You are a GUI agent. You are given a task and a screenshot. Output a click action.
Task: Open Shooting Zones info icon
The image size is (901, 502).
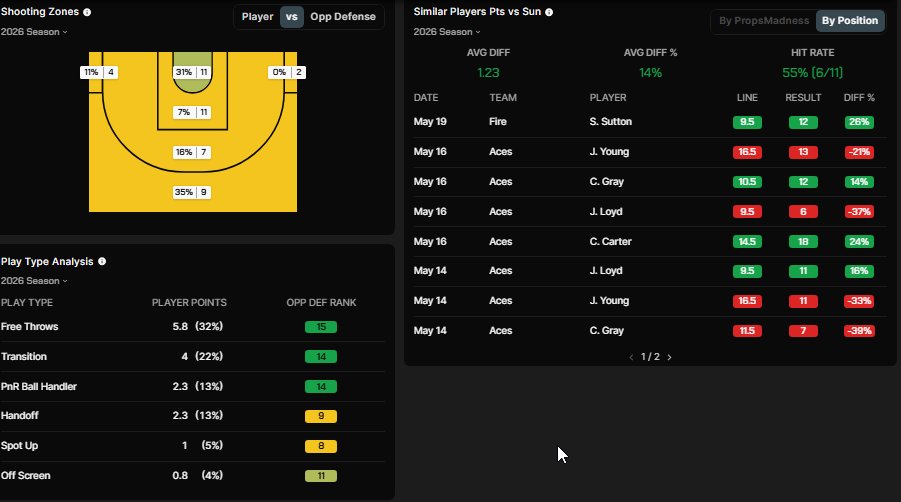click(87, 12)
